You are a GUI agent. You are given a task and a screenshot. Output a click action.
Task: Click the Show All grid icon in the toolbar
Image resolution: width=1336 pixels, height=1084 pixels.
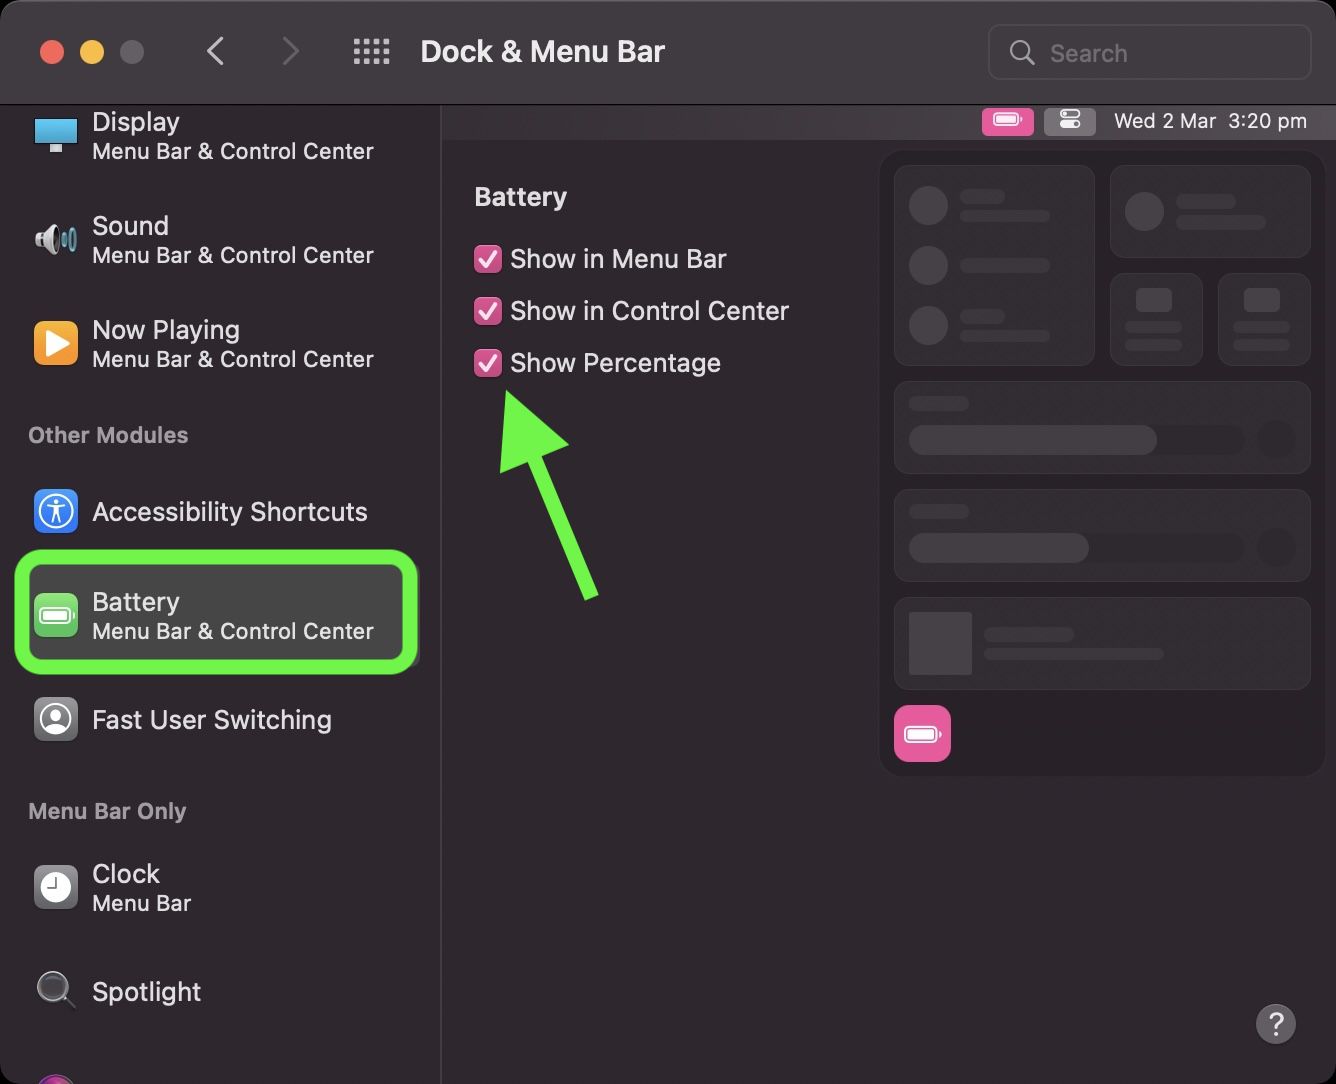coord(371,51)
